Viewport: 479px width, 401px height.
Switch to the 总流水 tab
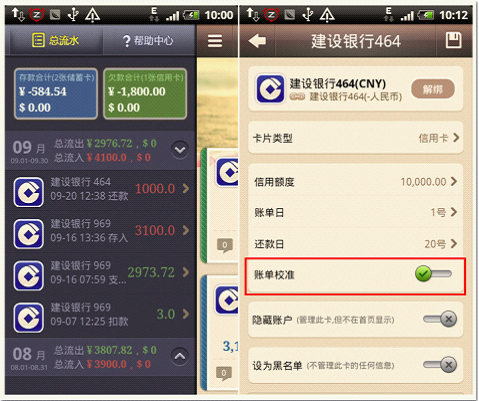[x=56, y=41]
